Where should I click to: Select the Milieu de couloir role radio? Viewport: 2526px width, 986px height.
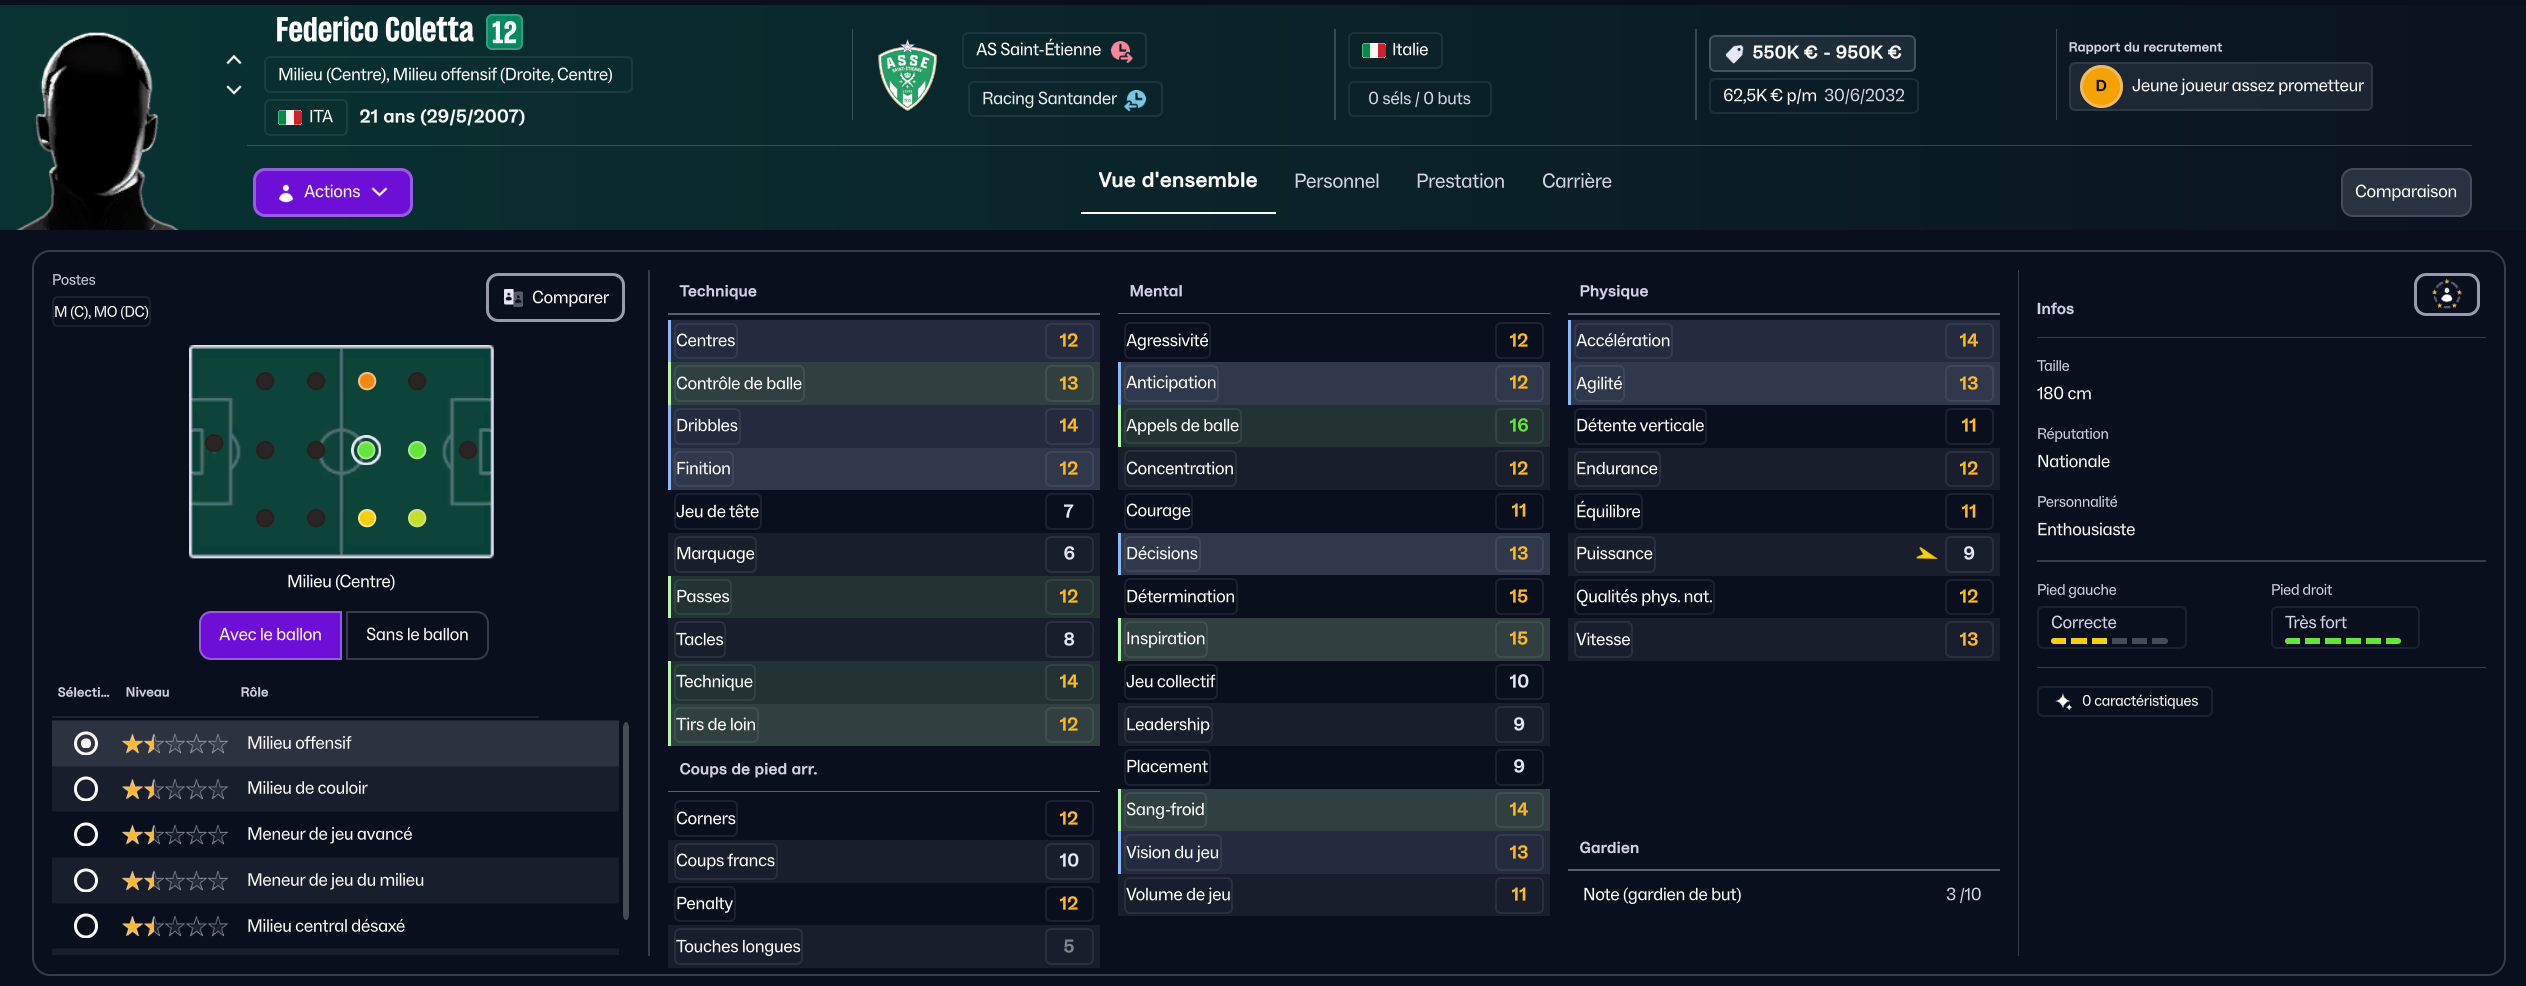(x=86, y=789)
